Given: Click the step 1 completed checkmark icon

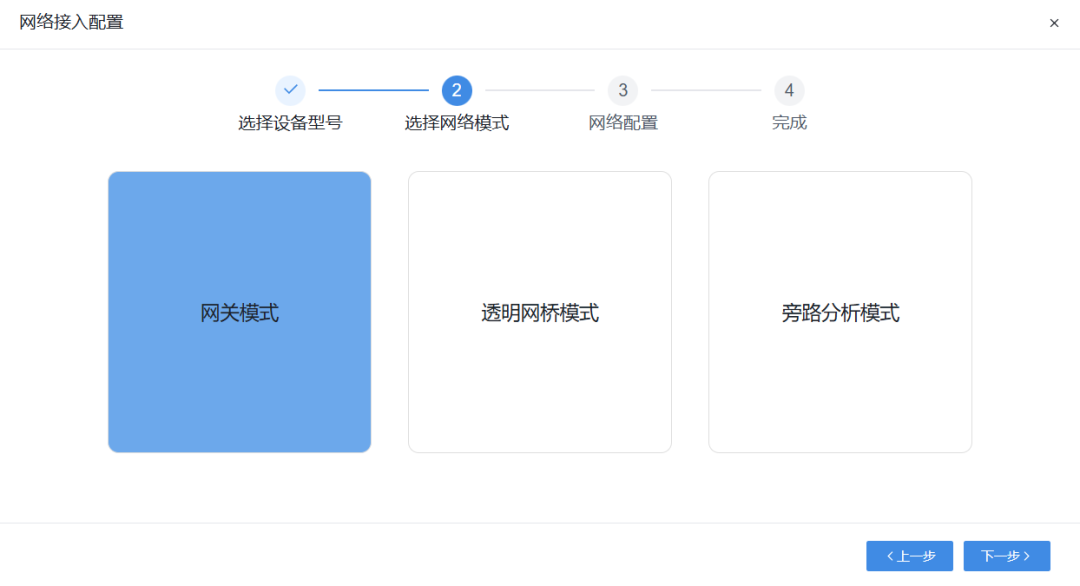Looking at the screenshot, I should click(x=290, y=90).
